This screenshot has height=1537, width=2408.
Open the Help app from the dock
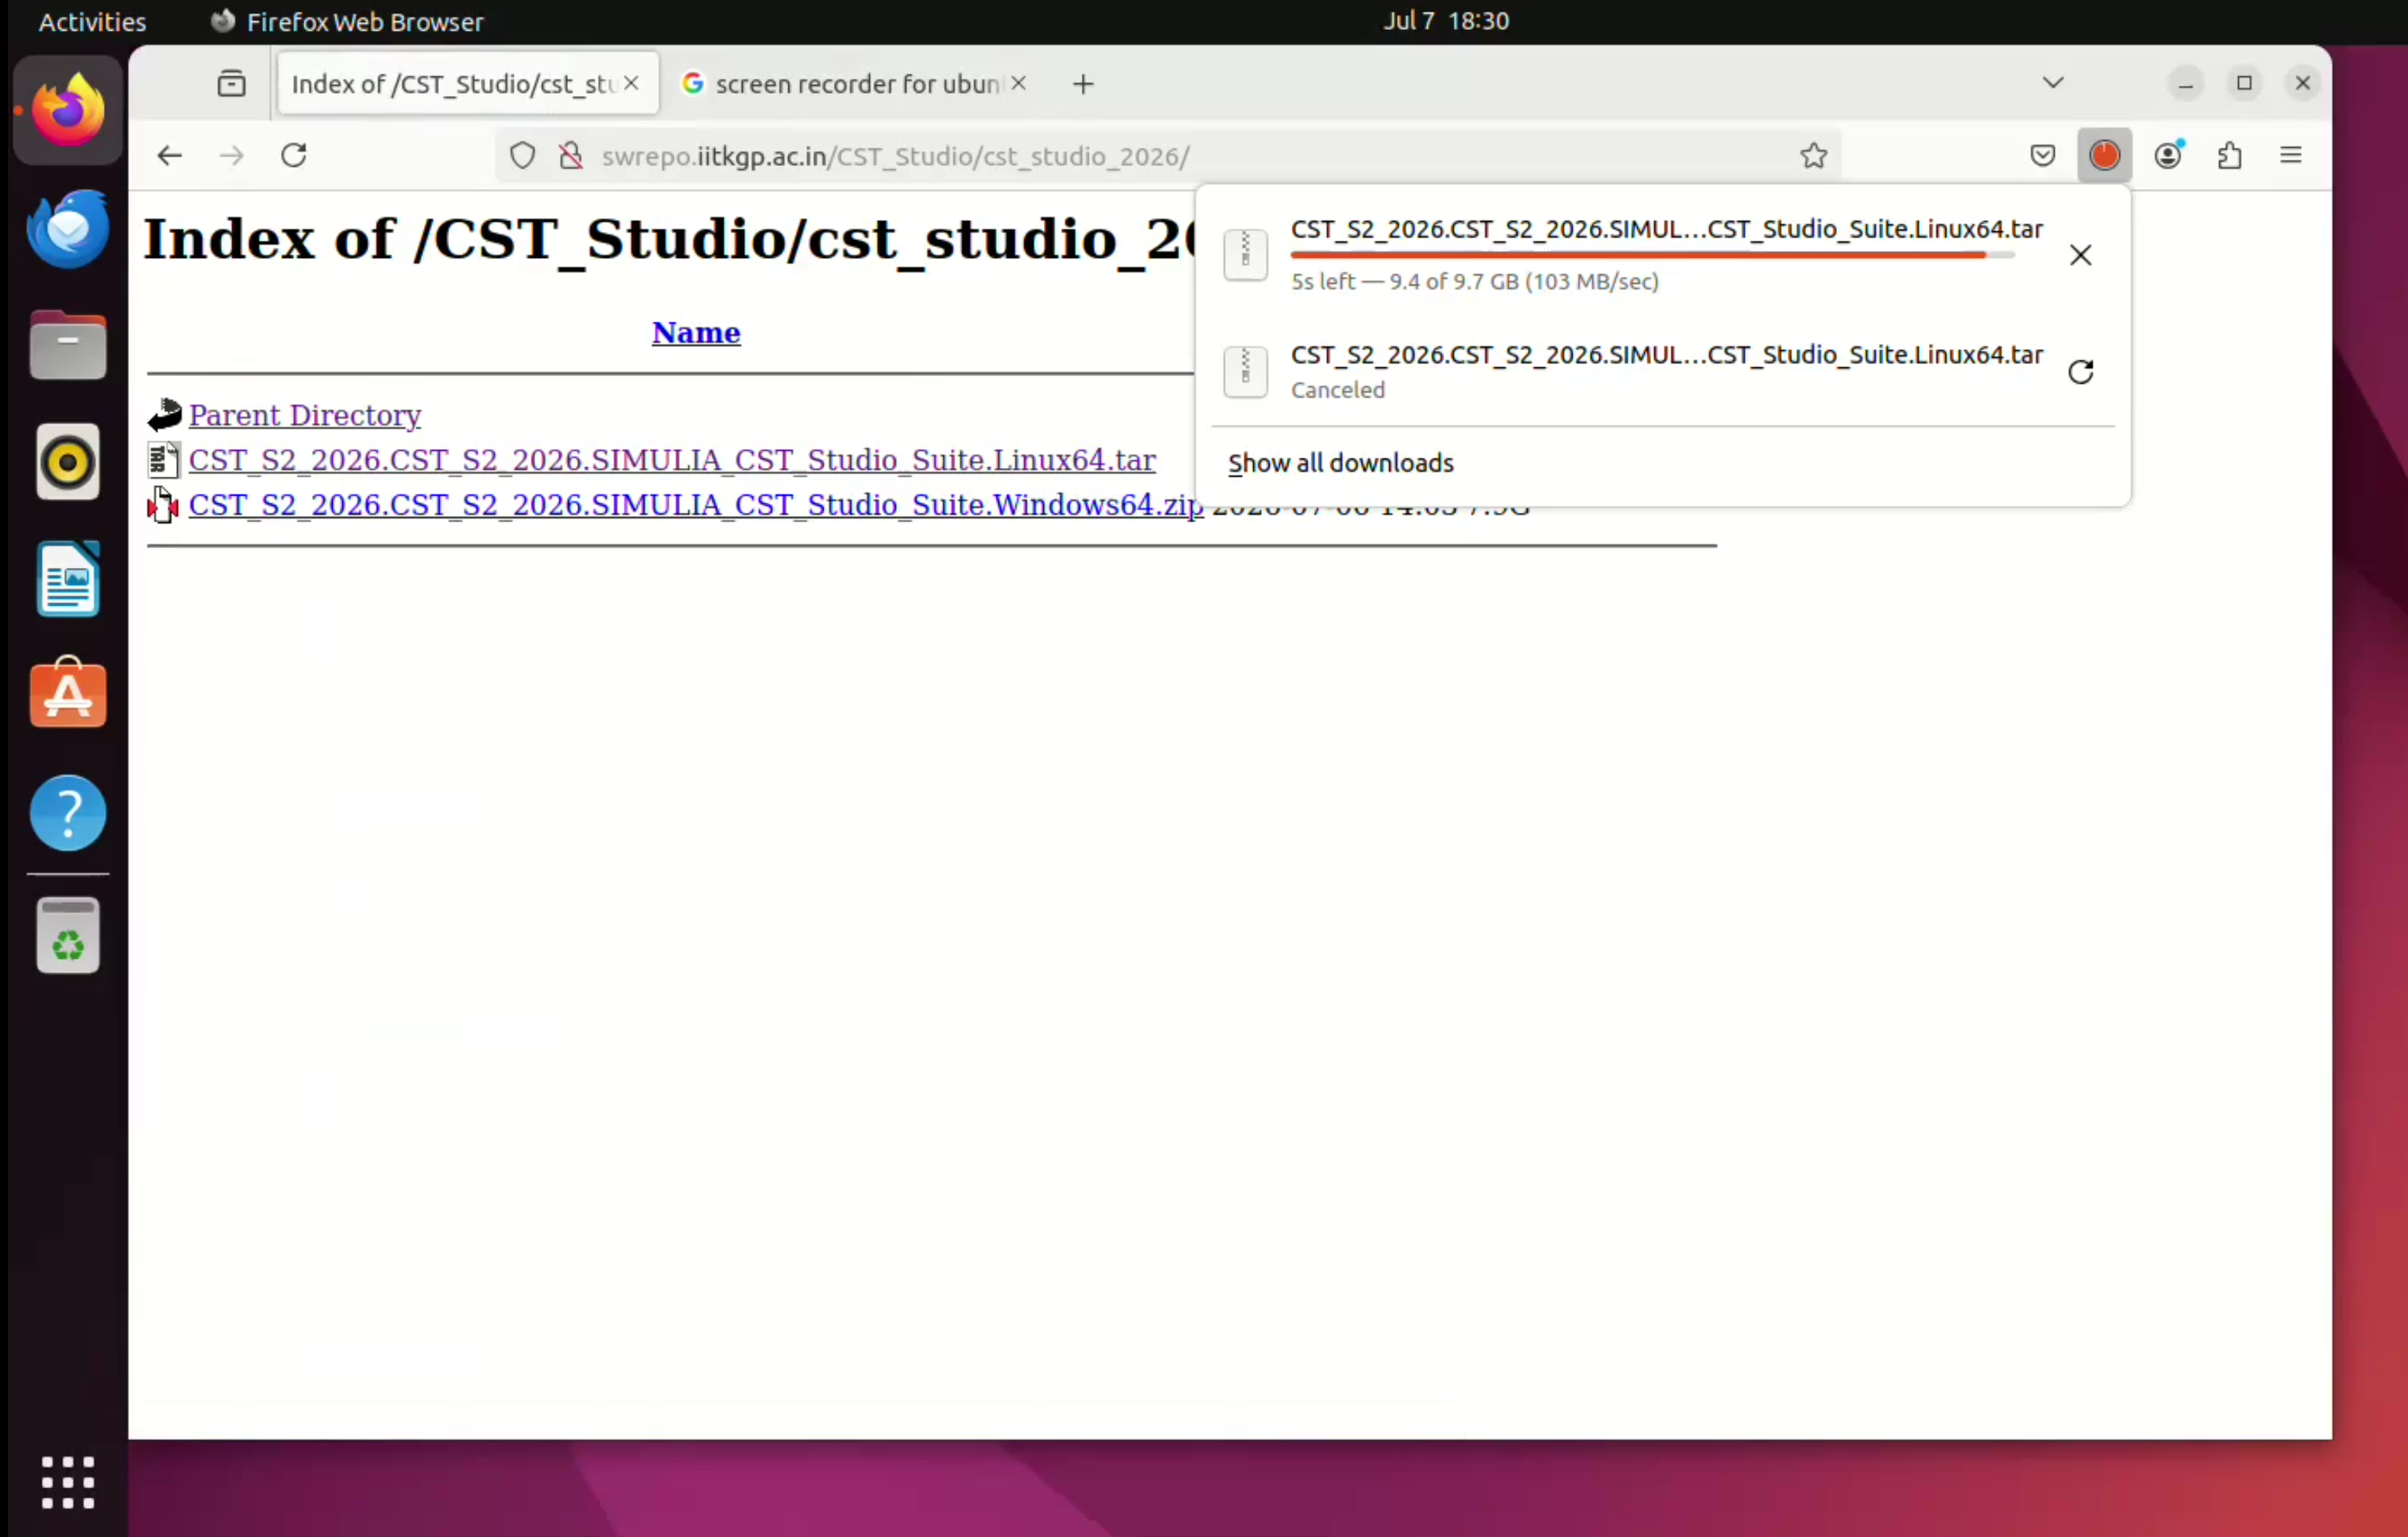(68, 813)
